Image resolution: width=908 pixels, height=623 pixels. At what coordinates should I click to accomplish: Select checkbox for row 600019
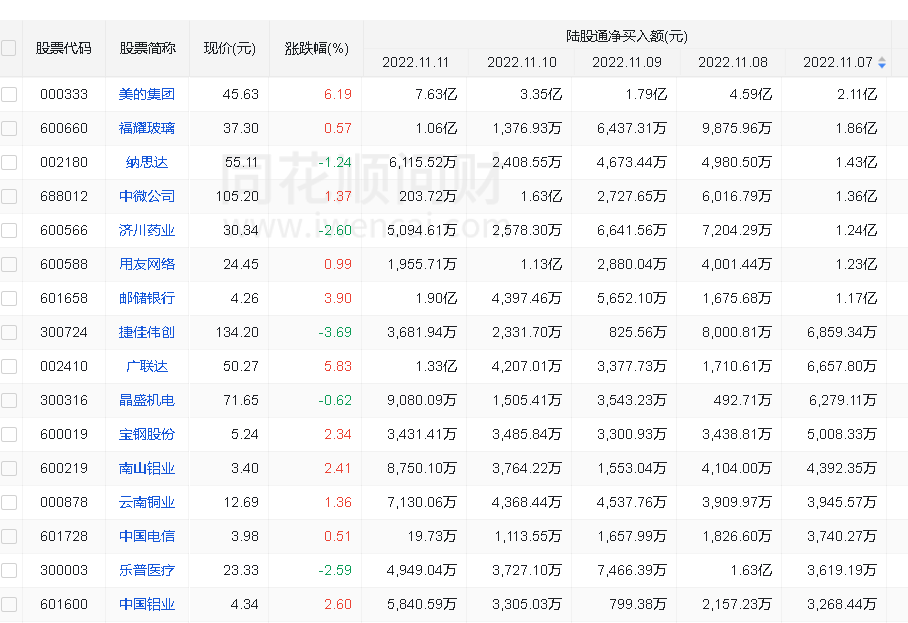point(9,434)
